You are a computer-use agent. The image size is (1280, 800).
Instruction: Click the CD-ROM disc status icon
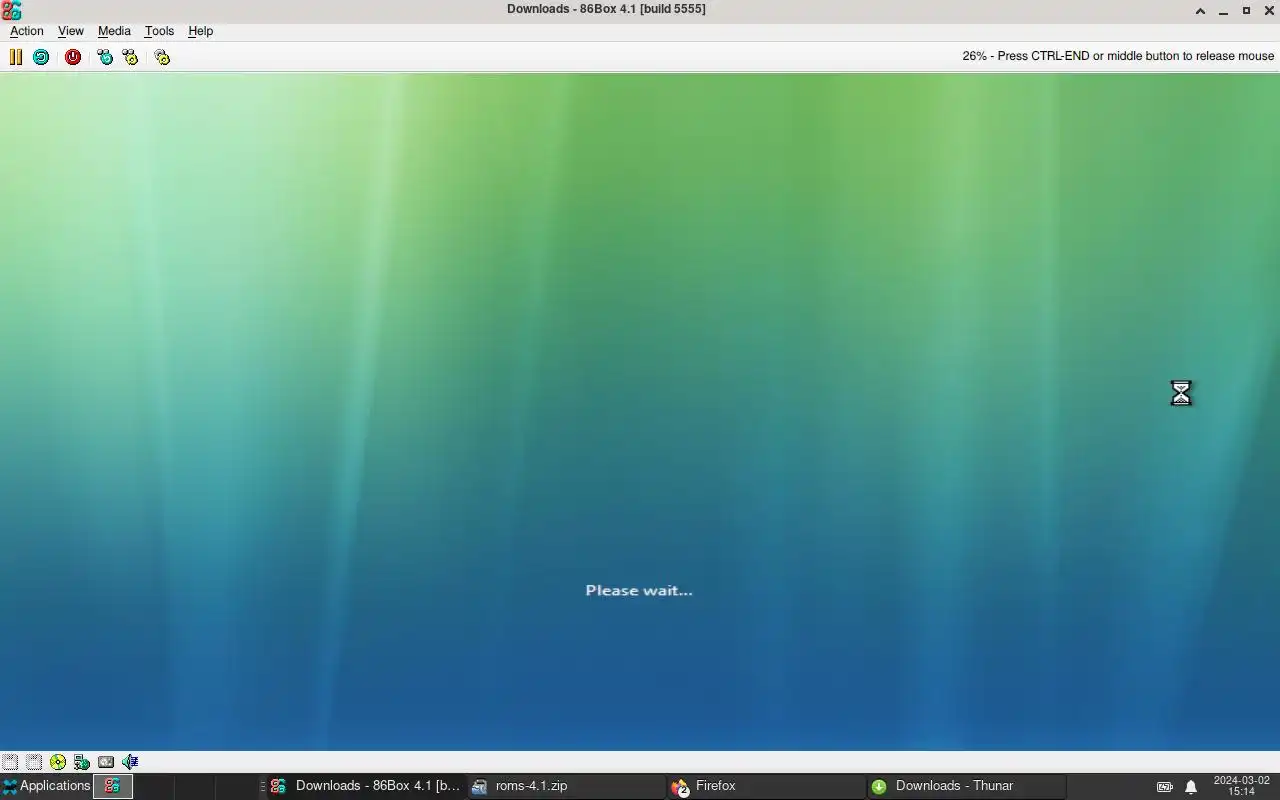point(58,762)
